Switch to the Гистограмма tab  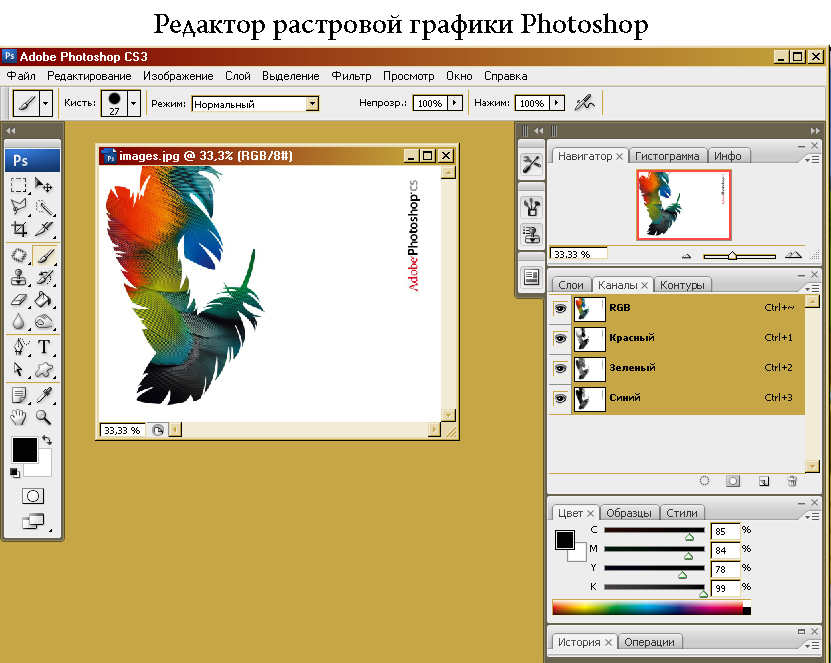pyautogui.click(x=667, y=156)
